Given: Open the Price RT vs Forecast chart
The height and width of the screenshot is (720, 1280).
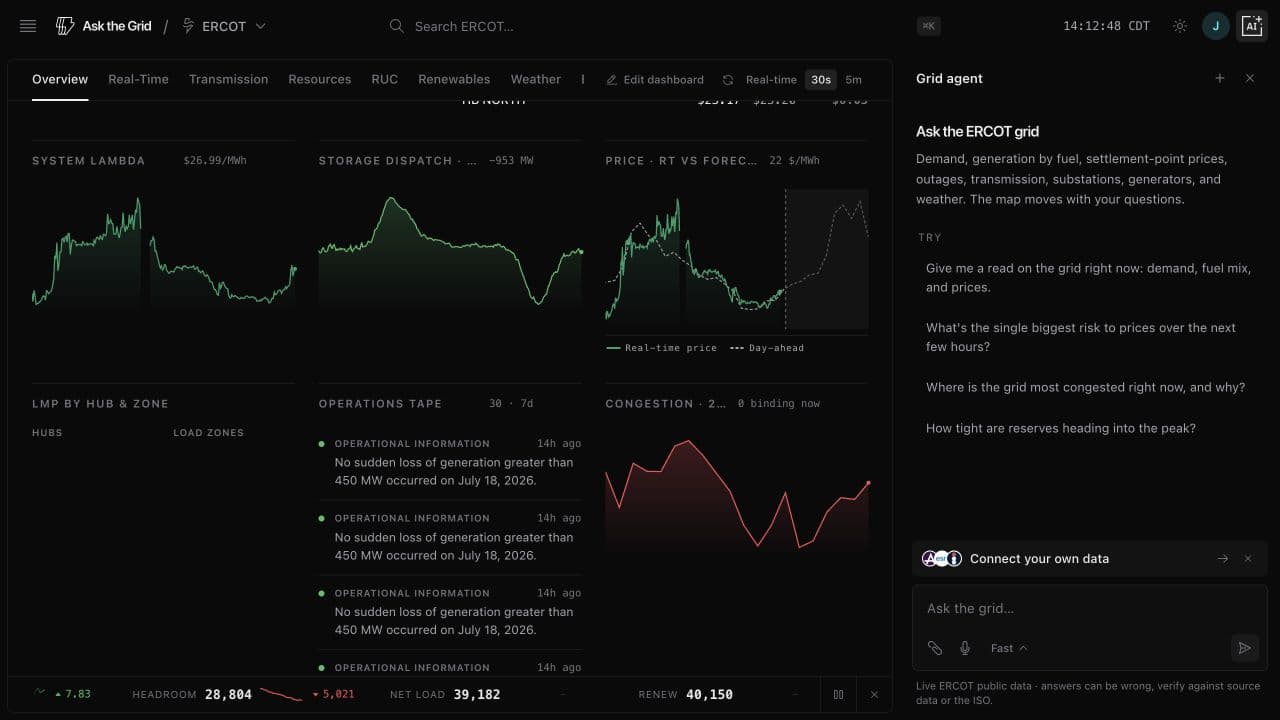Looking at the screenshot, I should pos(737,258).
